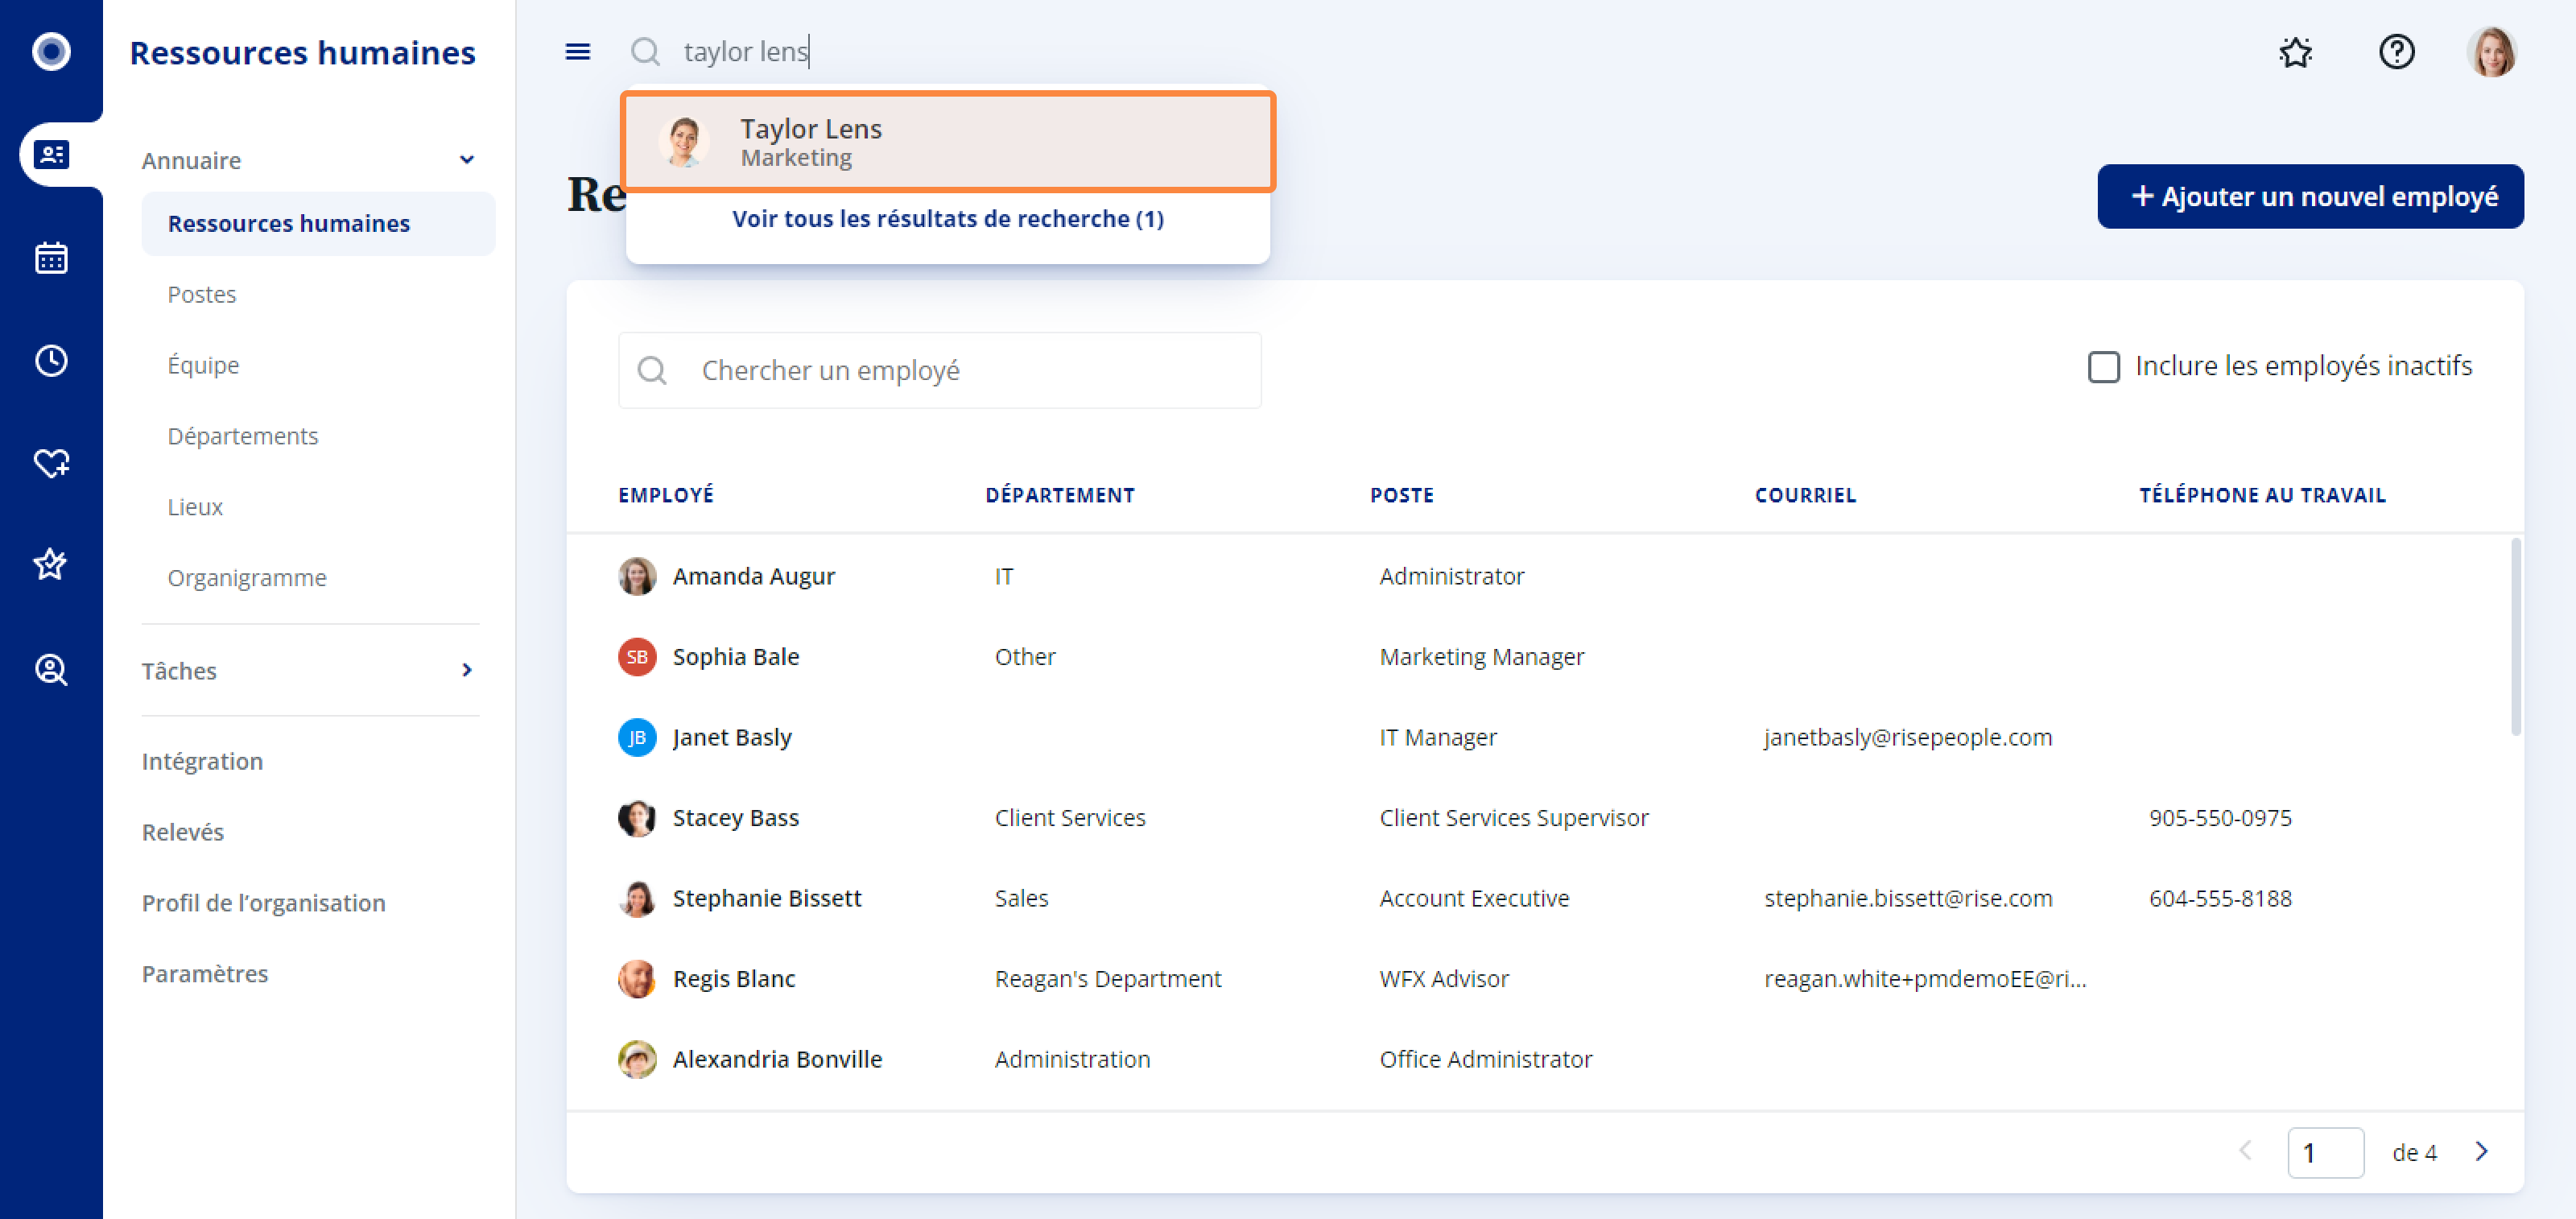The width and height of the screenshot is (2576, 1219).
Task: Open Sophia Bale's name link
Action: coord(736,657)
